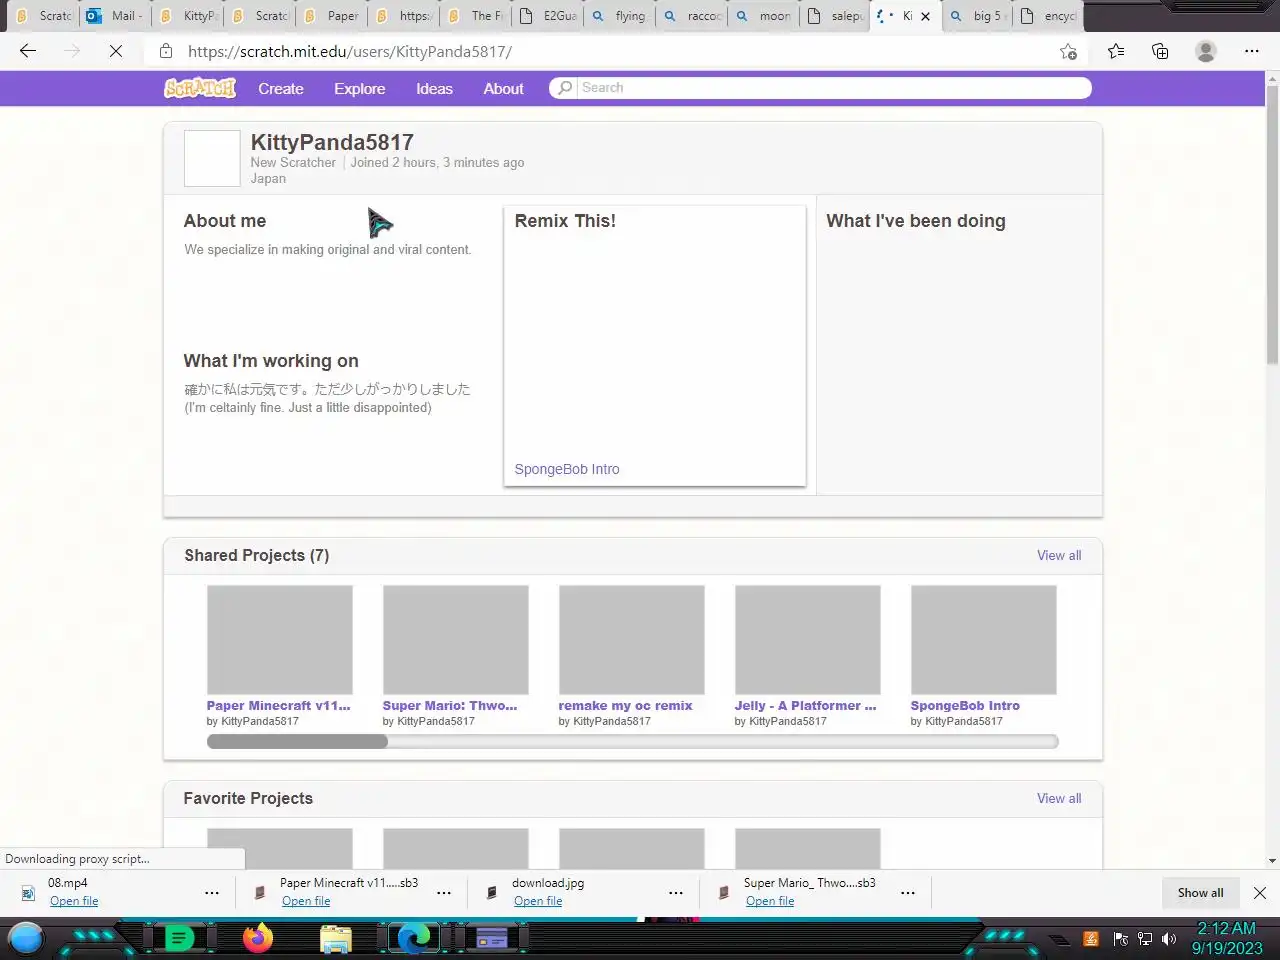Image resolution: width=1280 pixels, height=960 pixels.
Task: Click the network icon in system tray
Action: coord(1145,939)
